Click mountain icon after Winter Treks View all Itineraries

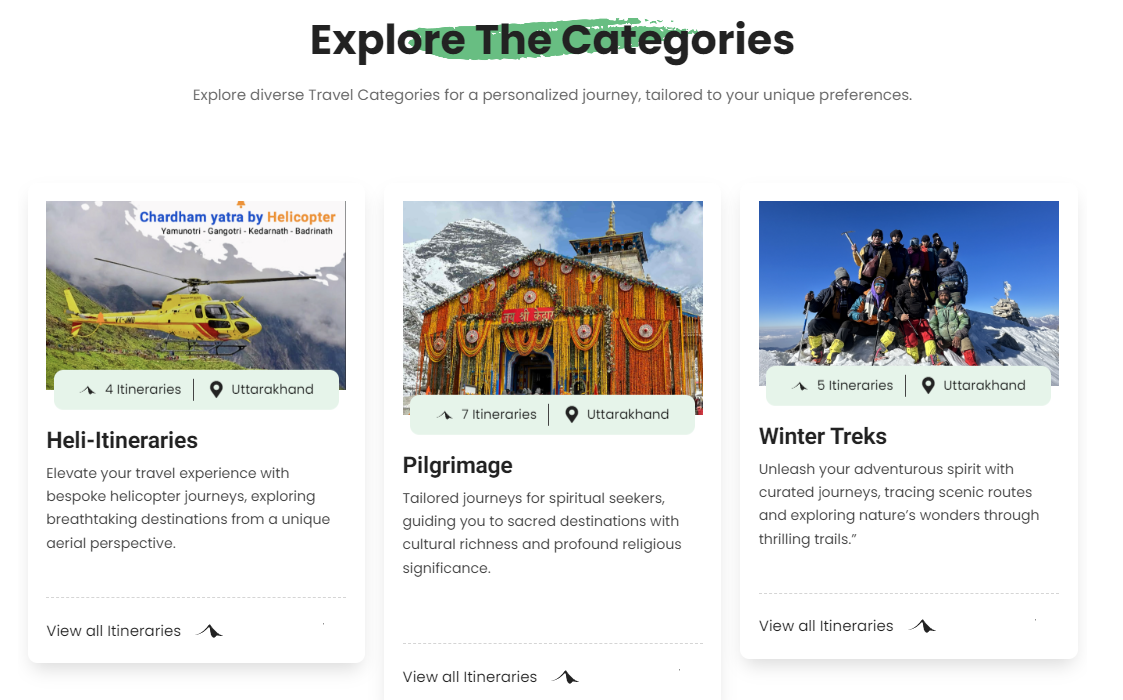921,626
